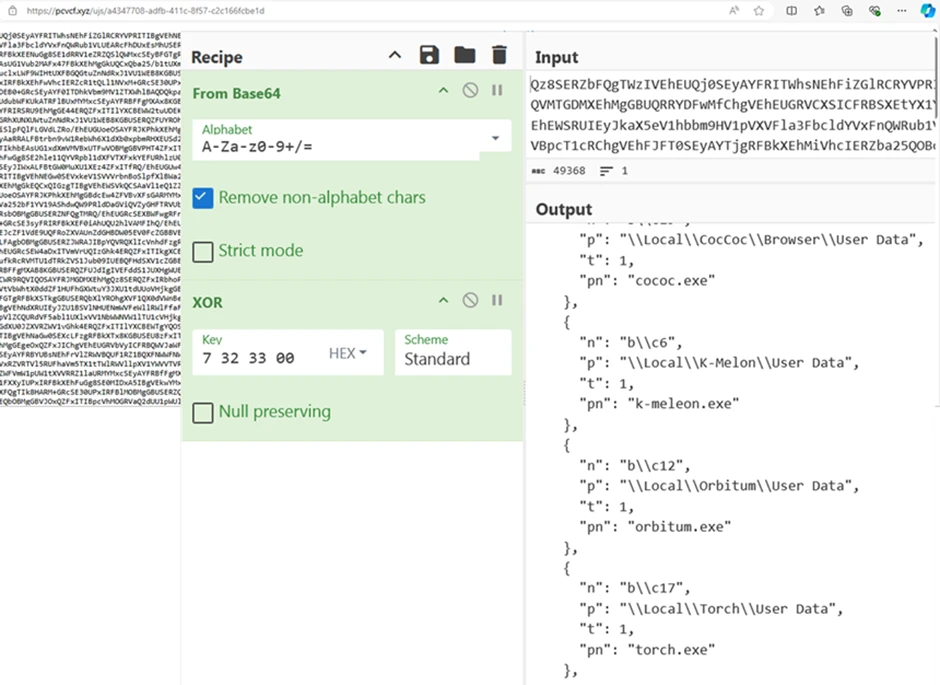Image resolution: width=940 pixels, height=685 pixels.
Task: Set a breakpoint on From Base64
Action: click(x=497, y=90)
